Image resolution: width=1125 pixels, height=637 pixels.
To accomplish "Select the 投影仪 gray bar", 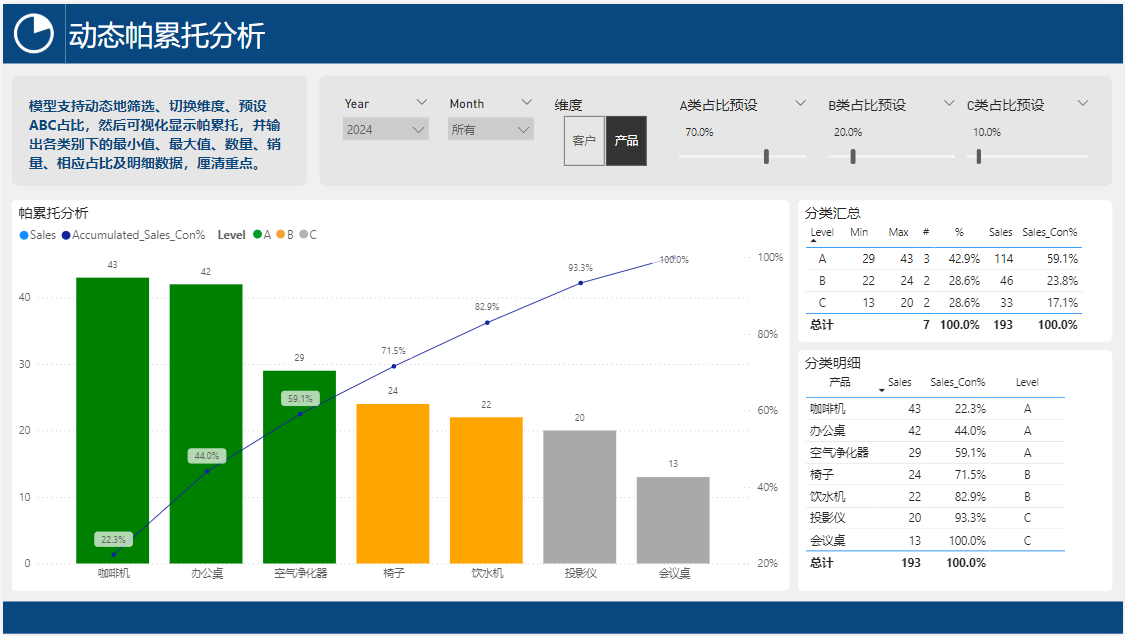I will coord(580,496).
